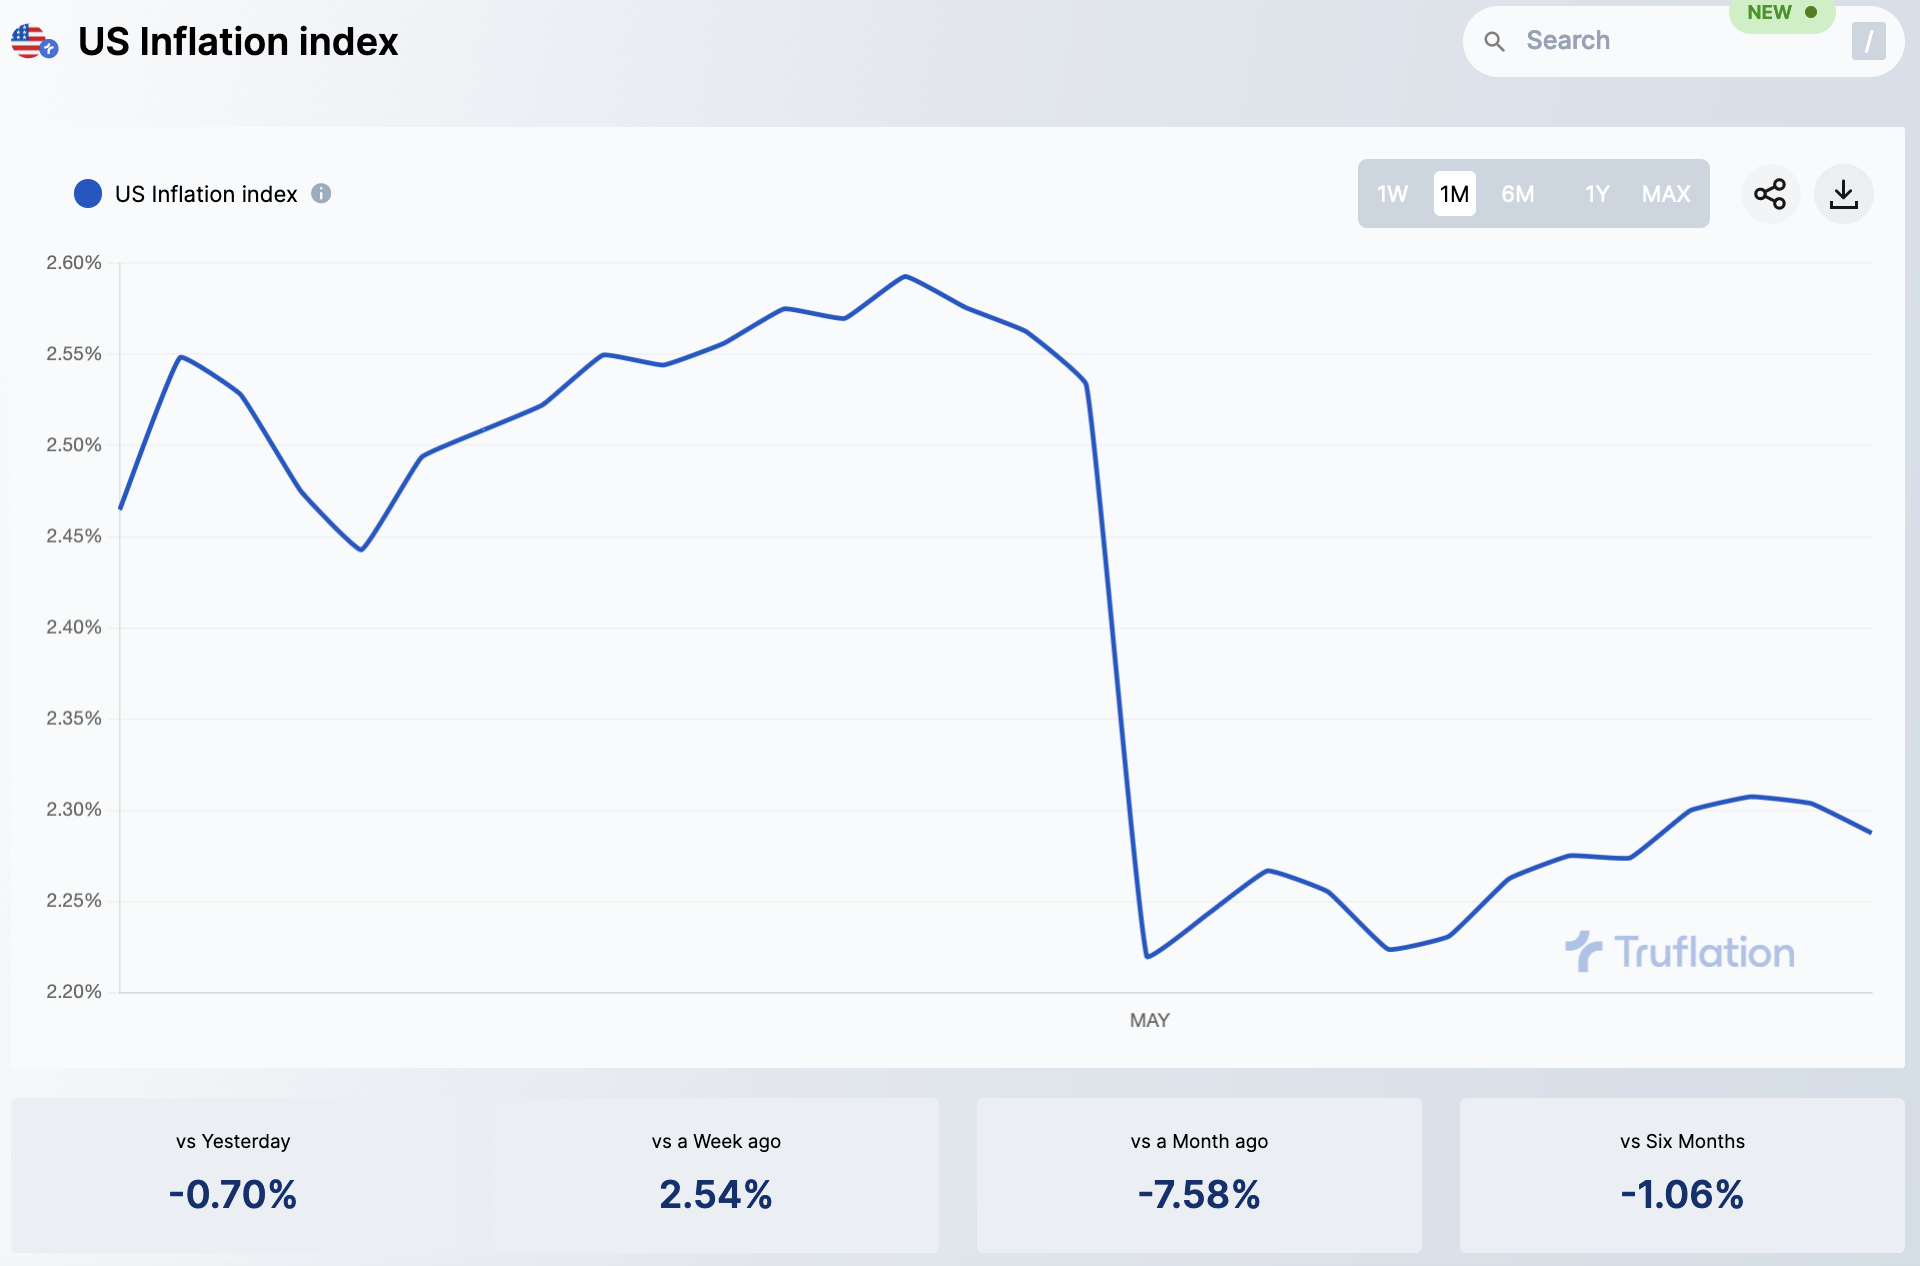
Task: Toggle the blue US Inflation index legend dot
Action: click(88, 194)
